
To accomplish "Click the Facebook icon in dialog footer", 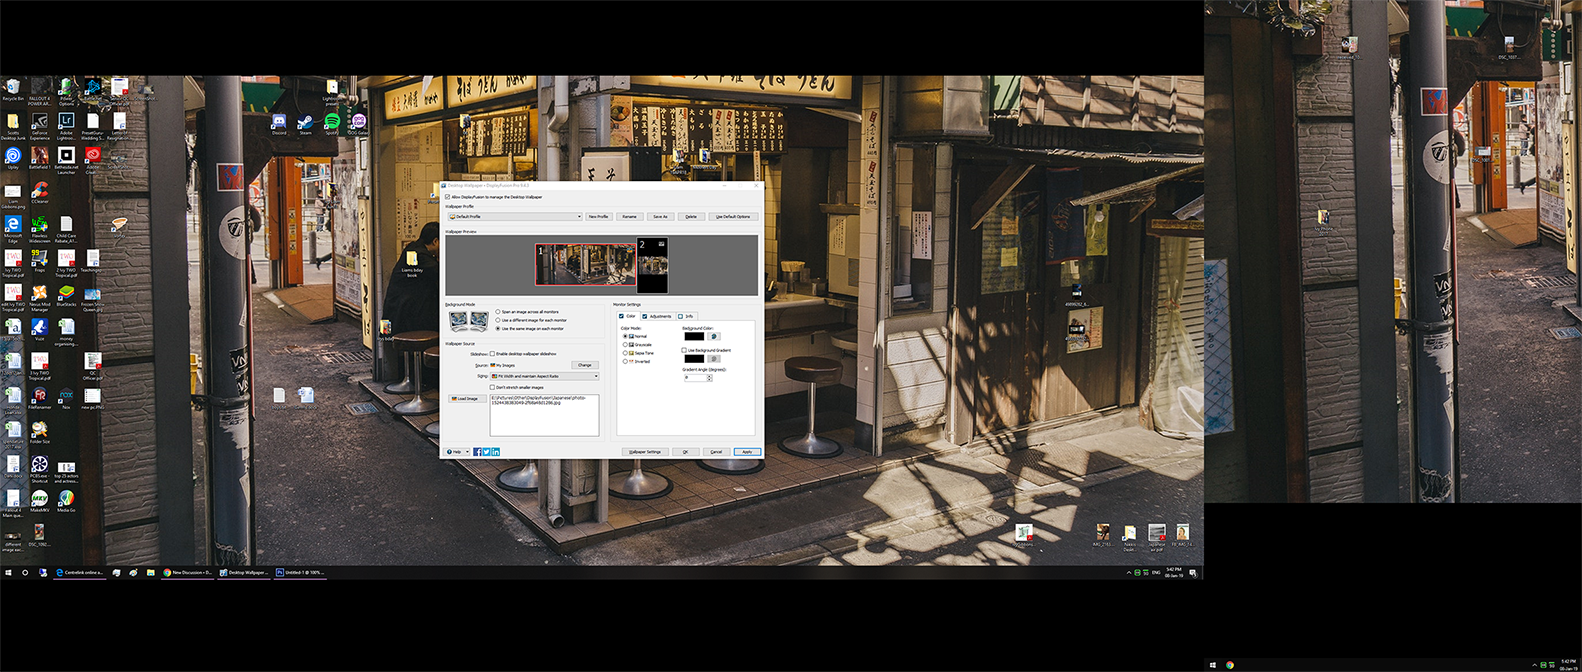I will (477, 452).
